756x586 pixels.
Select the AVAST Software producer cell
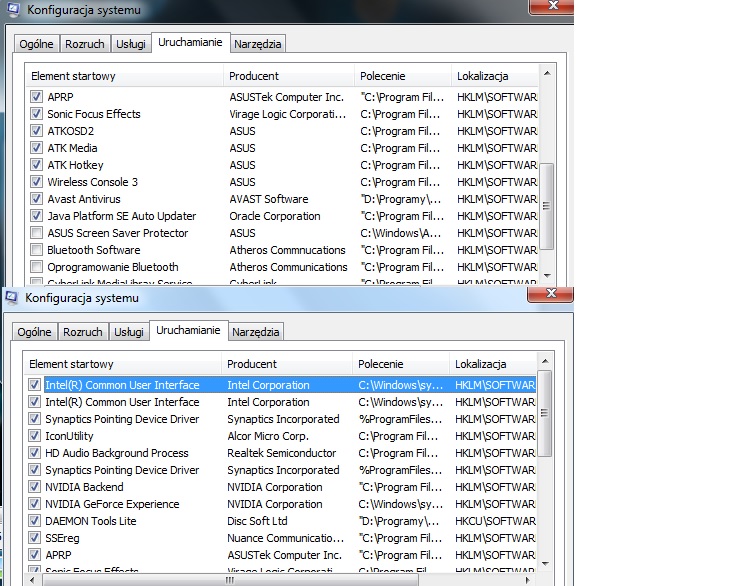click(x=269, y=199)
